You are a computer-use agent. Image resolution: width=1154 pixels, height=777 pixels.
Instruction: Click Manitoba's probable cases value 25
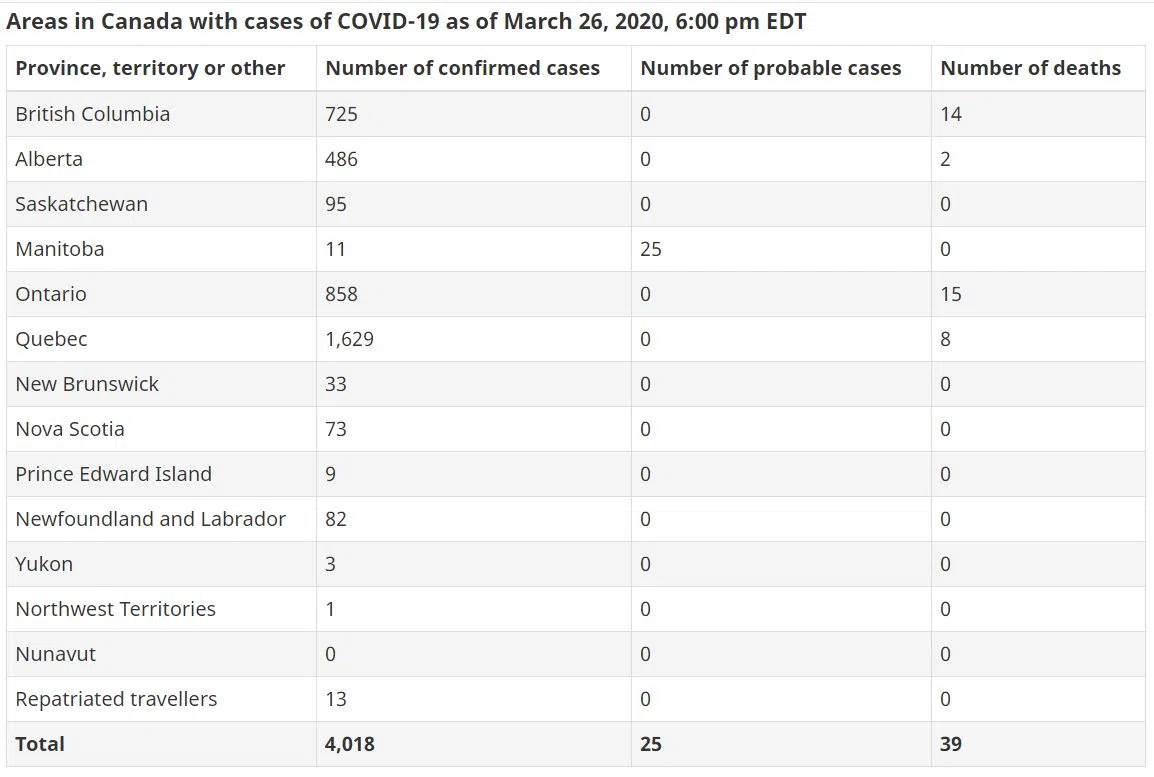tap(650, 249)
